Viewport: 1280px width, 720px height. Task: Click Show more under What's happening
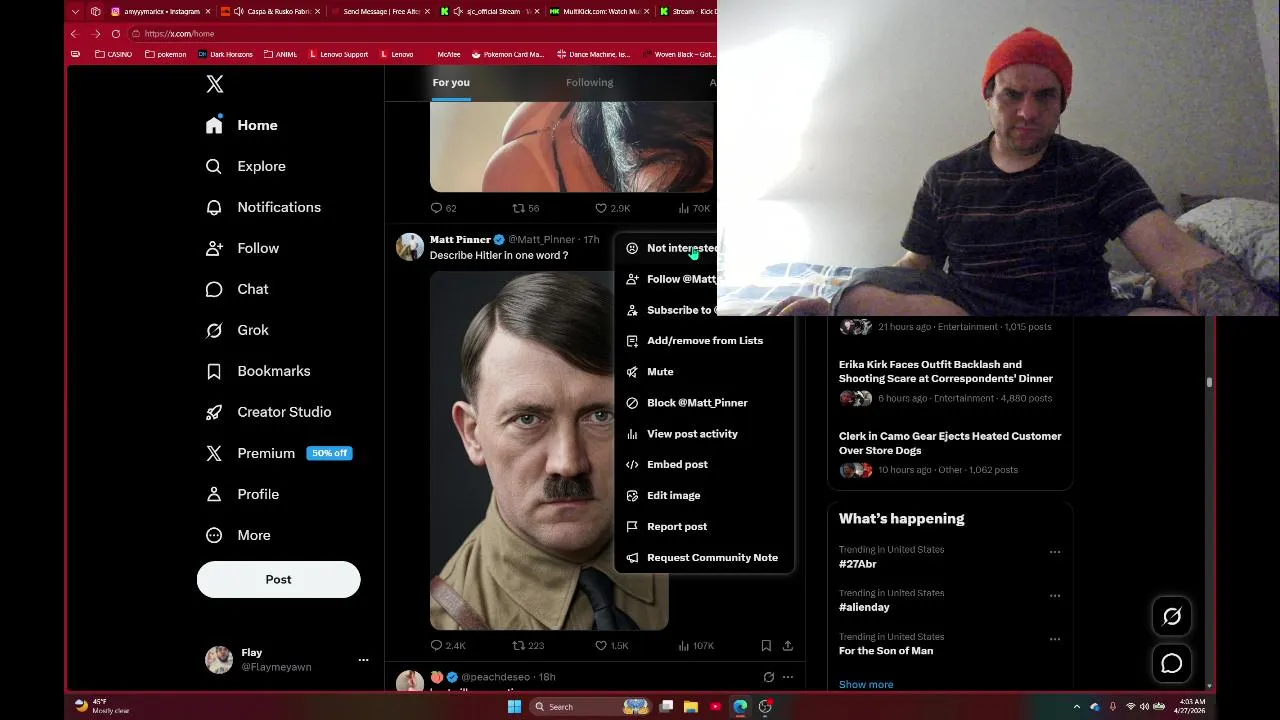click(866, 685)
